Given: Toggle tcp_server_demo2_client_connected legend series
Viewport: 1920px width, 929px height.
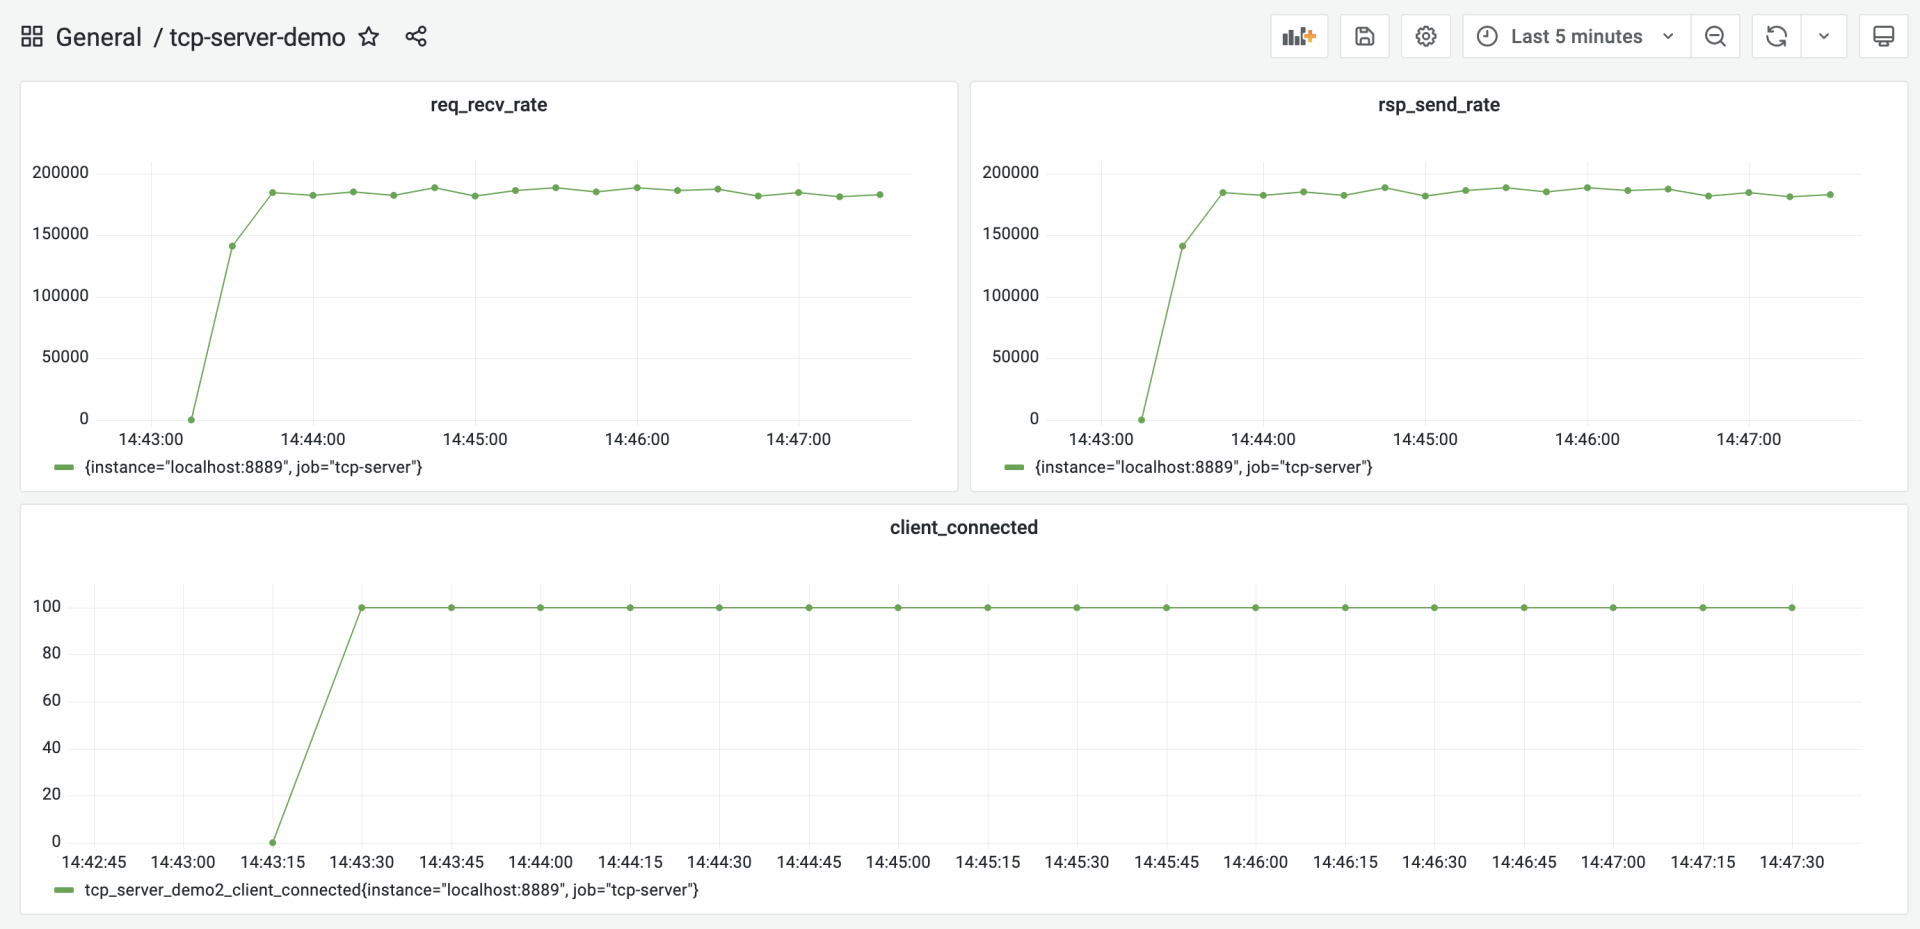Looking at the screenshot, I should click(x=391, y=890).
